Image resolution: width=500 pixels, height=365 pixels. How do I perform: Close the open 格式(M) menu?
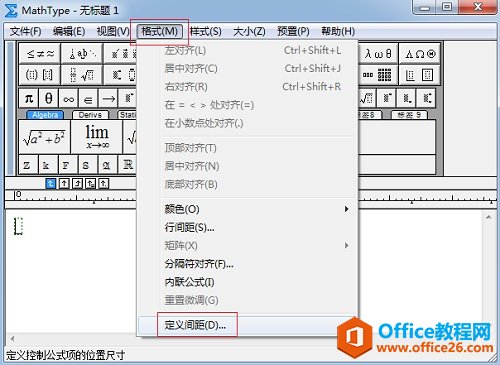[x=159, y=31]
